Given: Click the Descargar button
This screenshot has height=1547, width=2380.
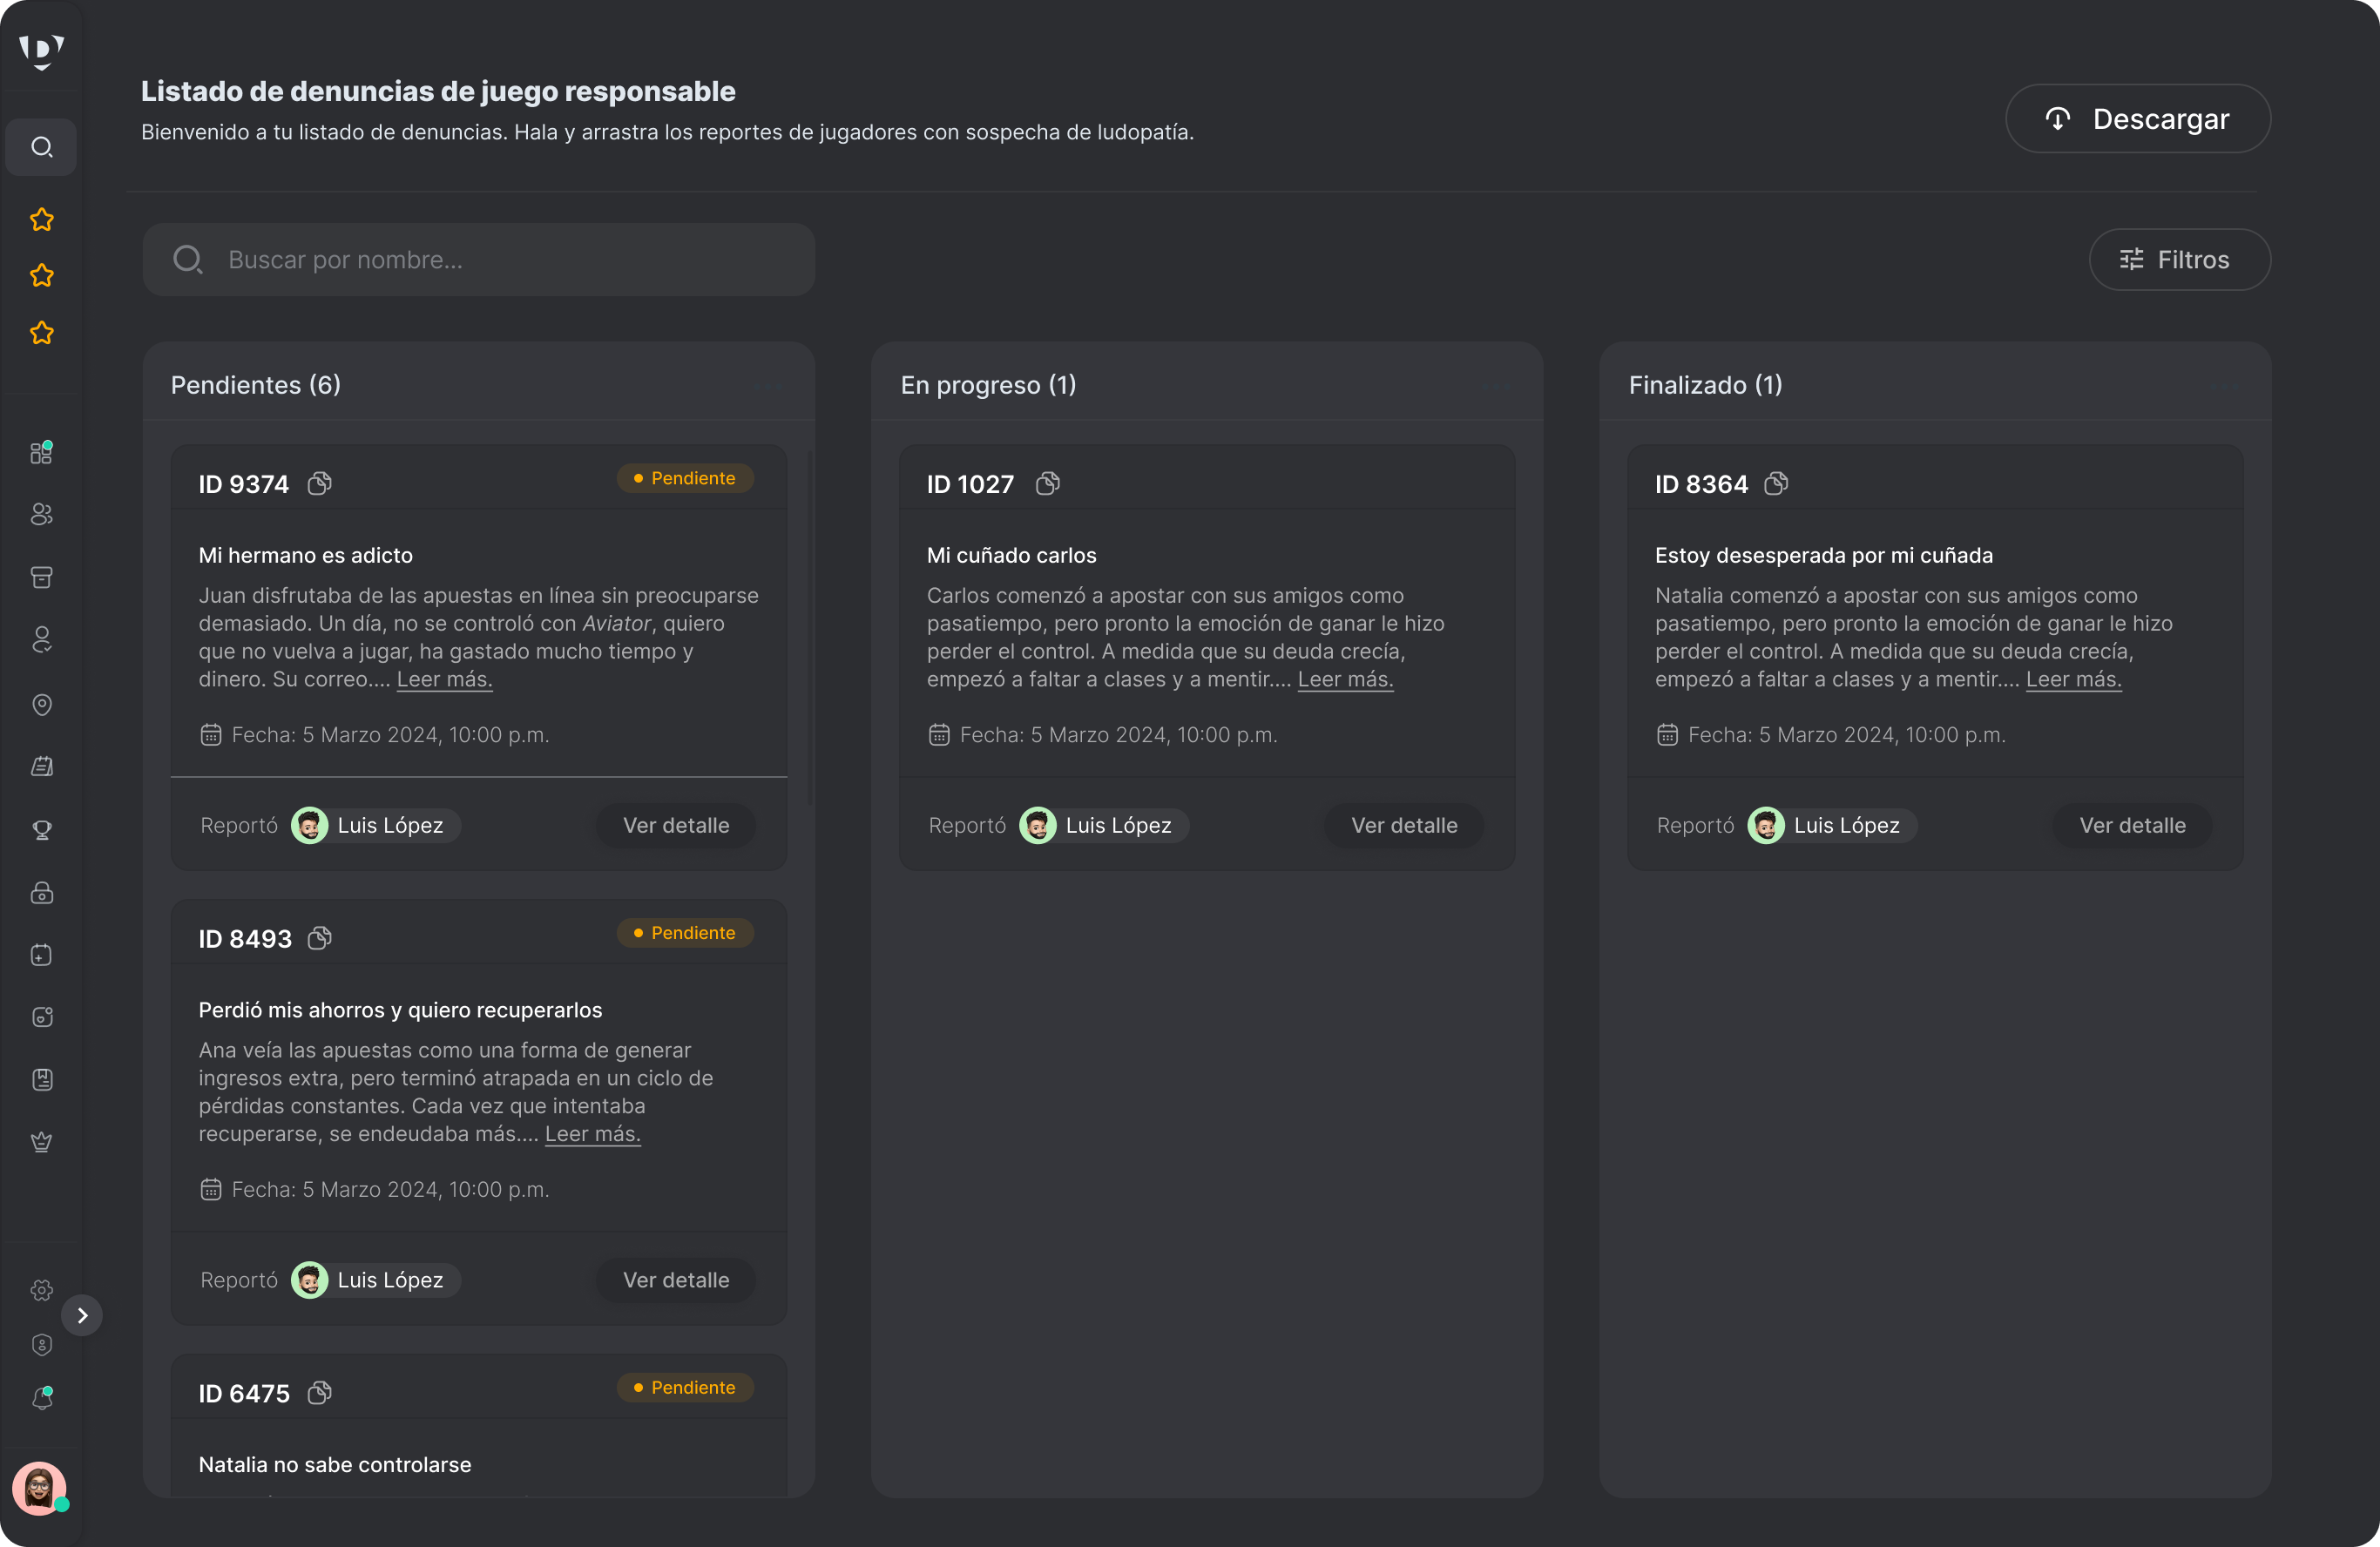Looking at the screenshot, I should point(2137,119).
